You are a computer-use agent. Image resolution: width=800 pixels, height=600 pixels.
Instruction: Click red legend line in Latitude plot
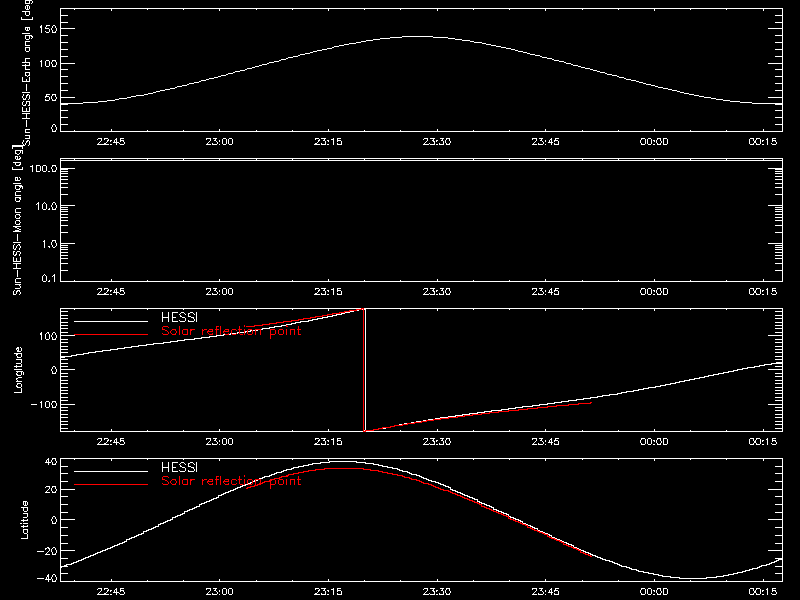(111, 485)
